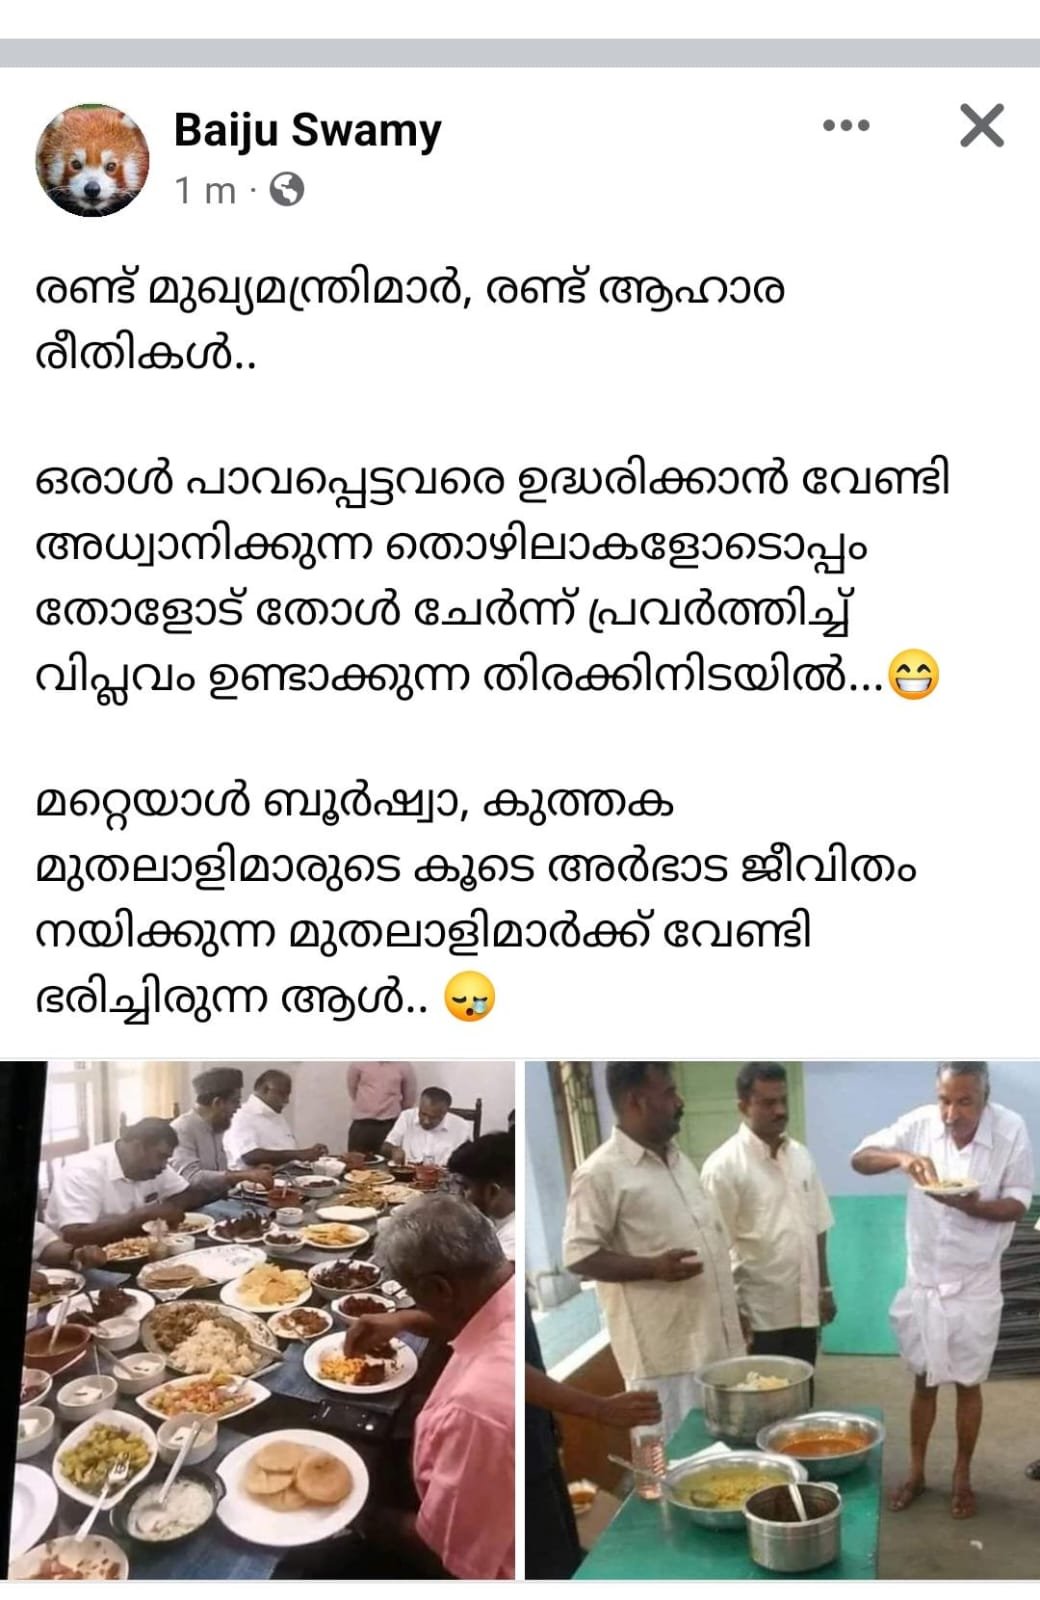This screenshot has height=1600, width=1040.
Task: Click the globe public audience icon
Action: [x=287, y=189]
